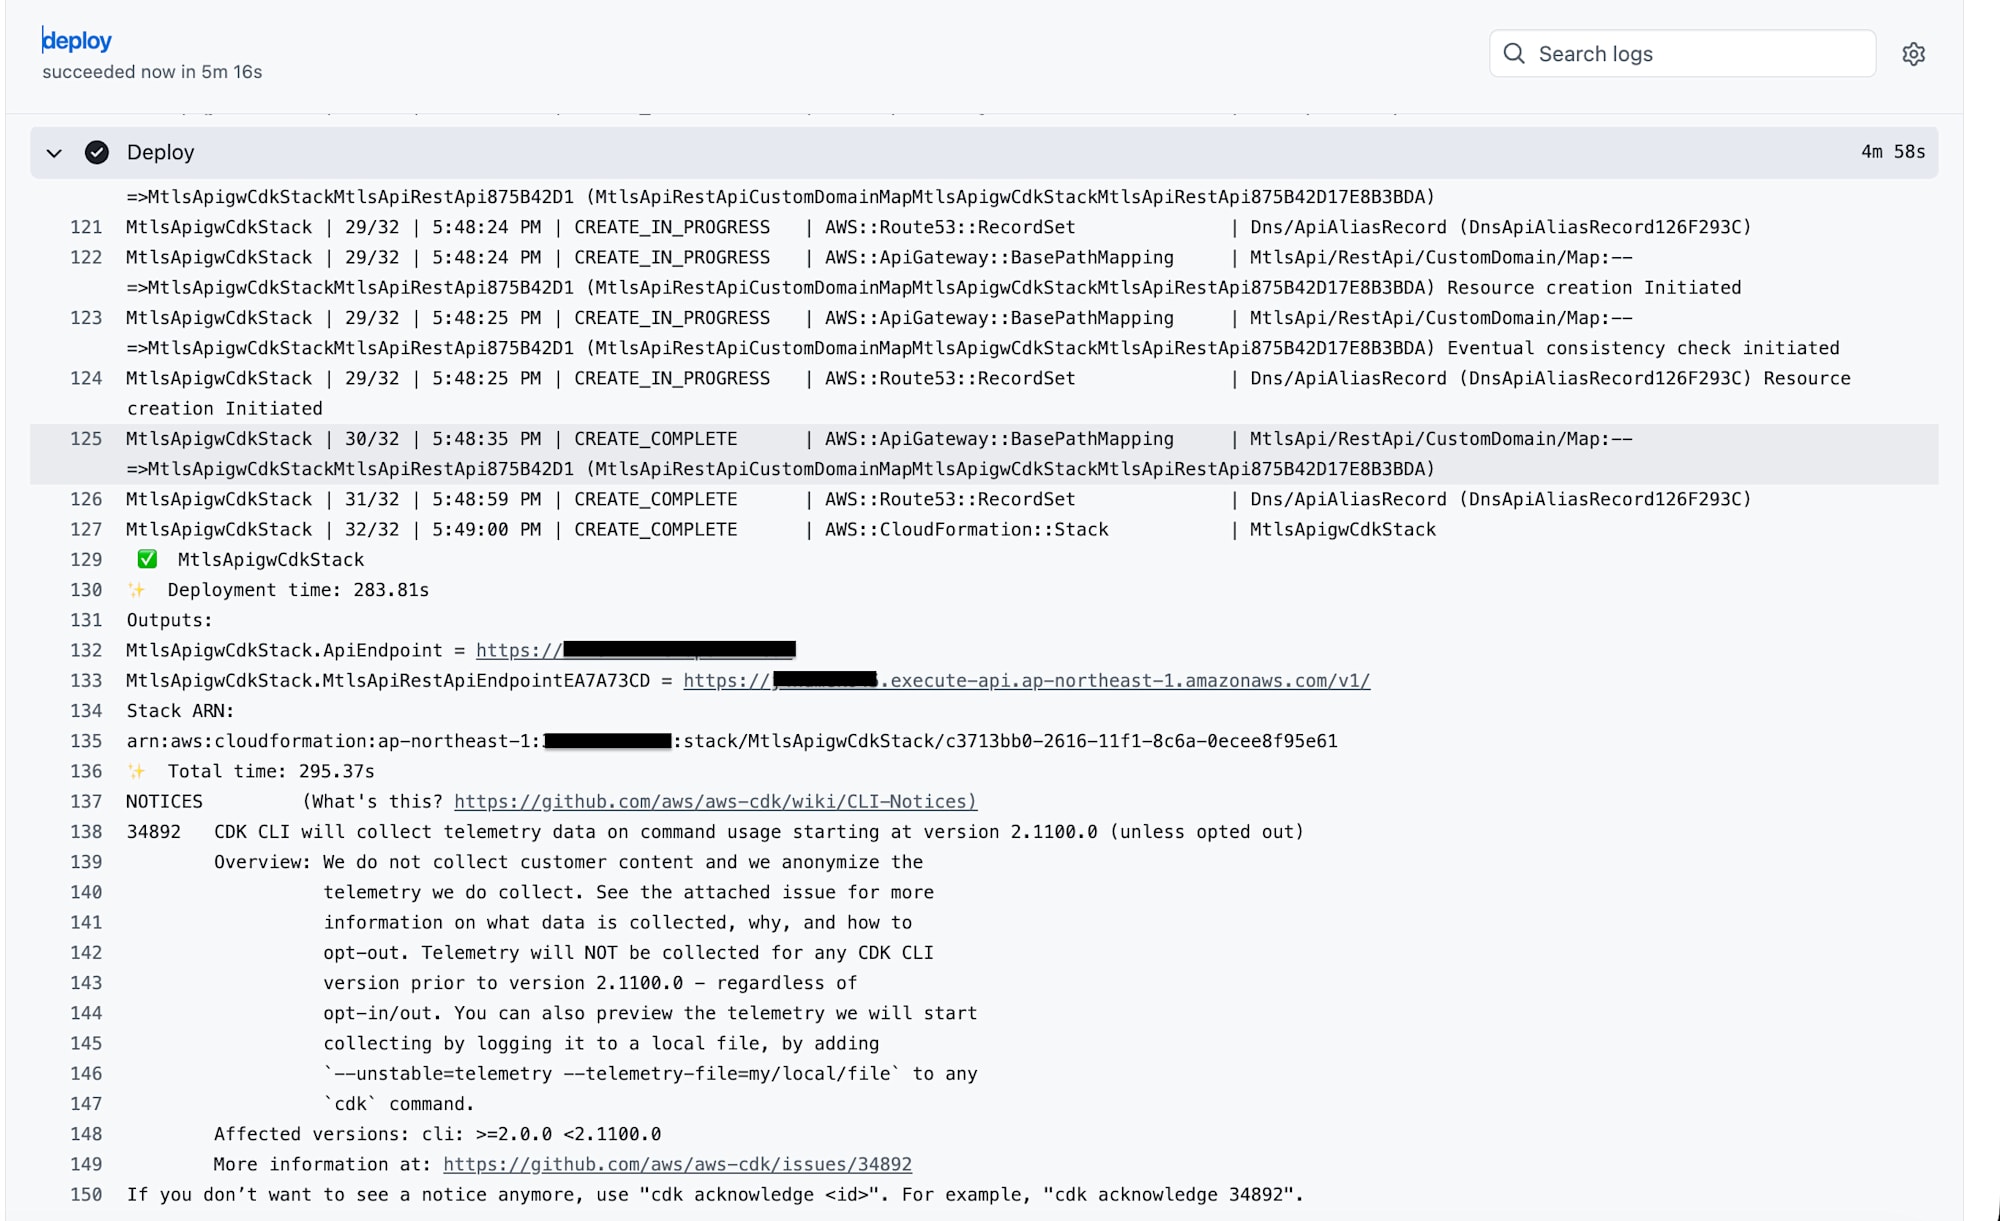The width and height of the screenshot is (2000, 1221).
Task: Open the deploy job title link
Action: point(77,41)
